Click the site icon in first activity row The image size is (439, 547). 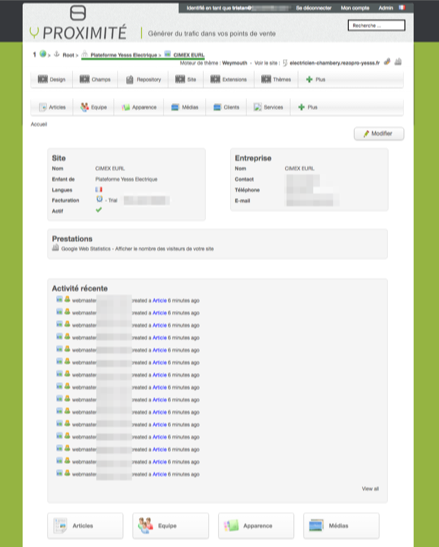(59, 299)
